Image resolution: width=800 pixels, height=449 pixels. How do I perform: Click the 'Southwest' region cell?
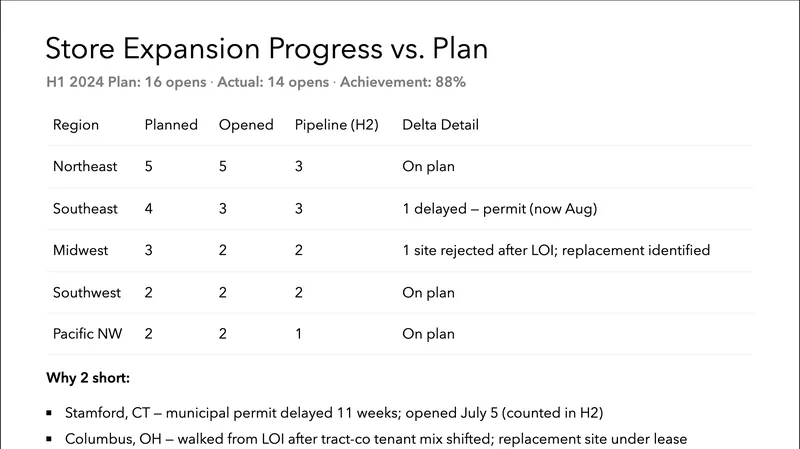coord(86,293)
